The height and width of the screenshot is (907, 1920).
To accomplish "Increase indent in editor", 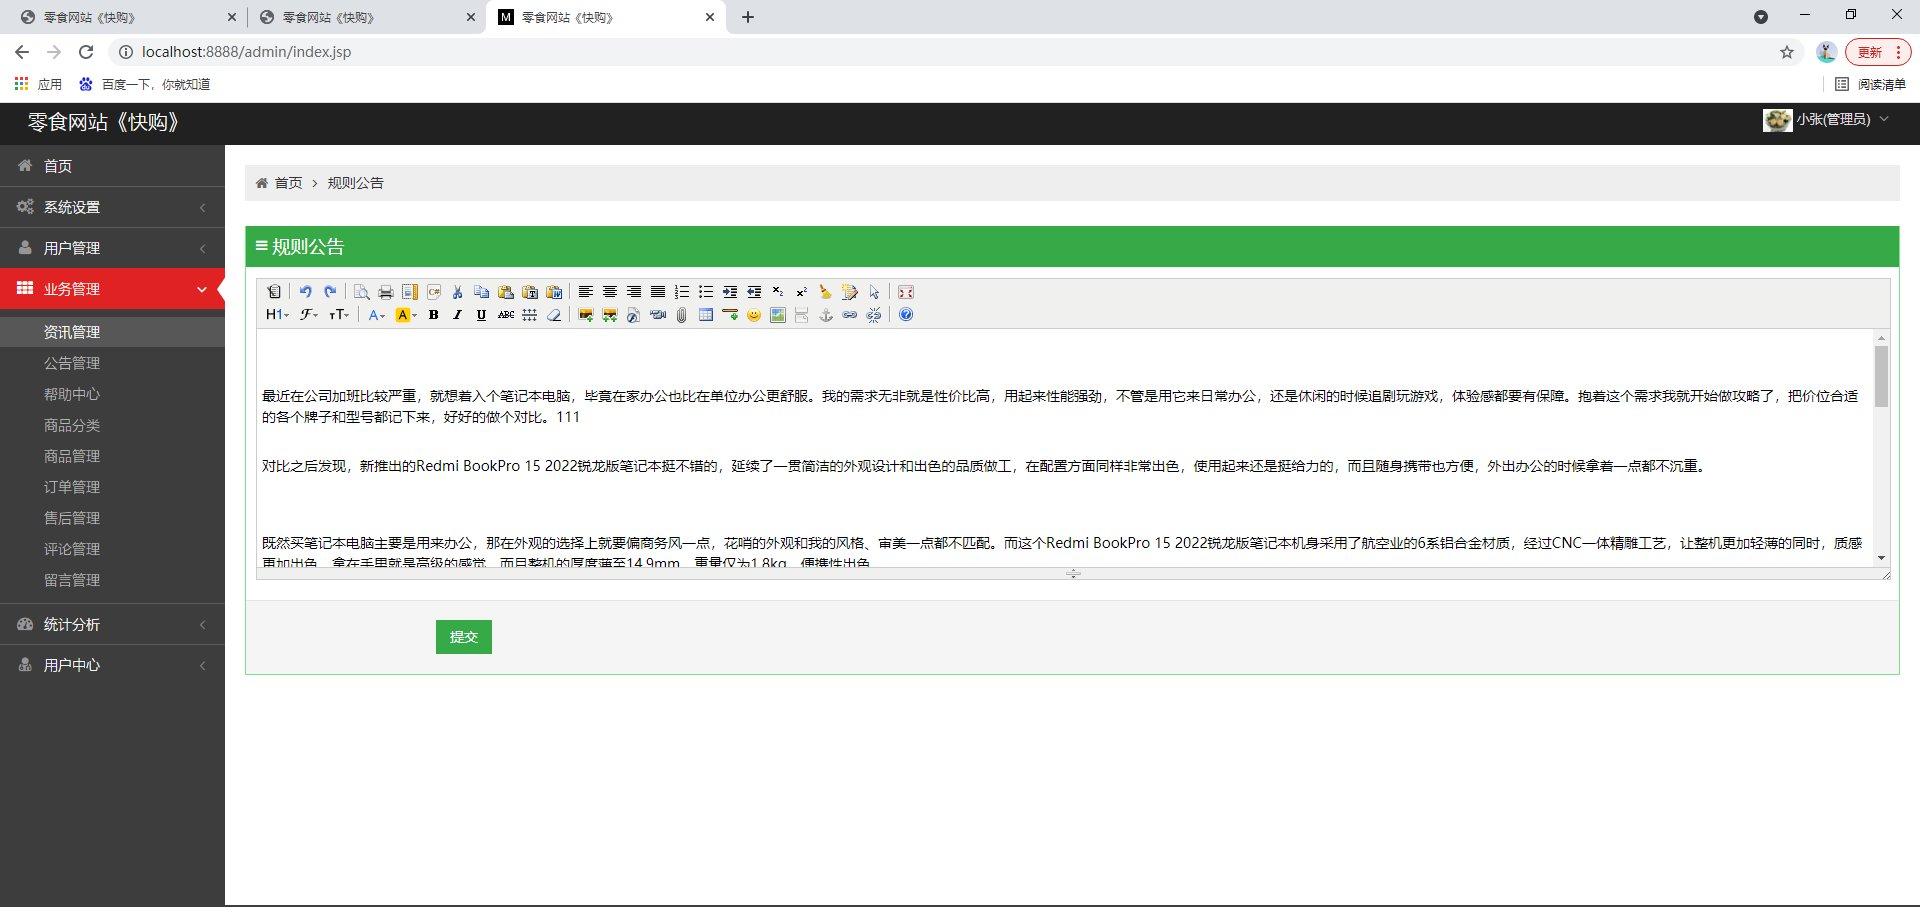I will (730, 292).
